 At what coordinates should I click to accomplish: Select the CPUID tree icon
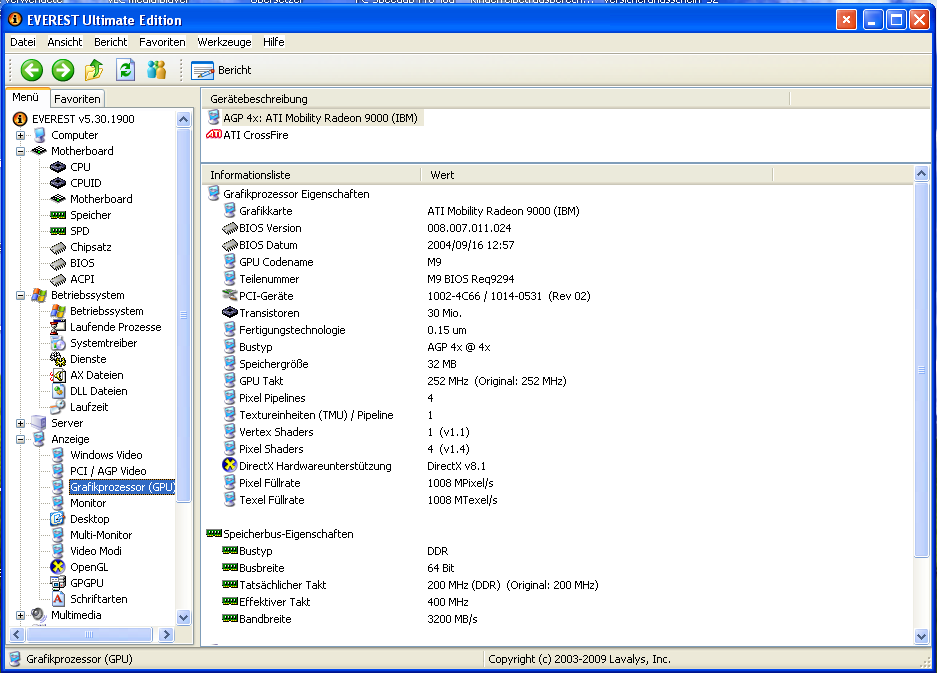coord(58,183)
